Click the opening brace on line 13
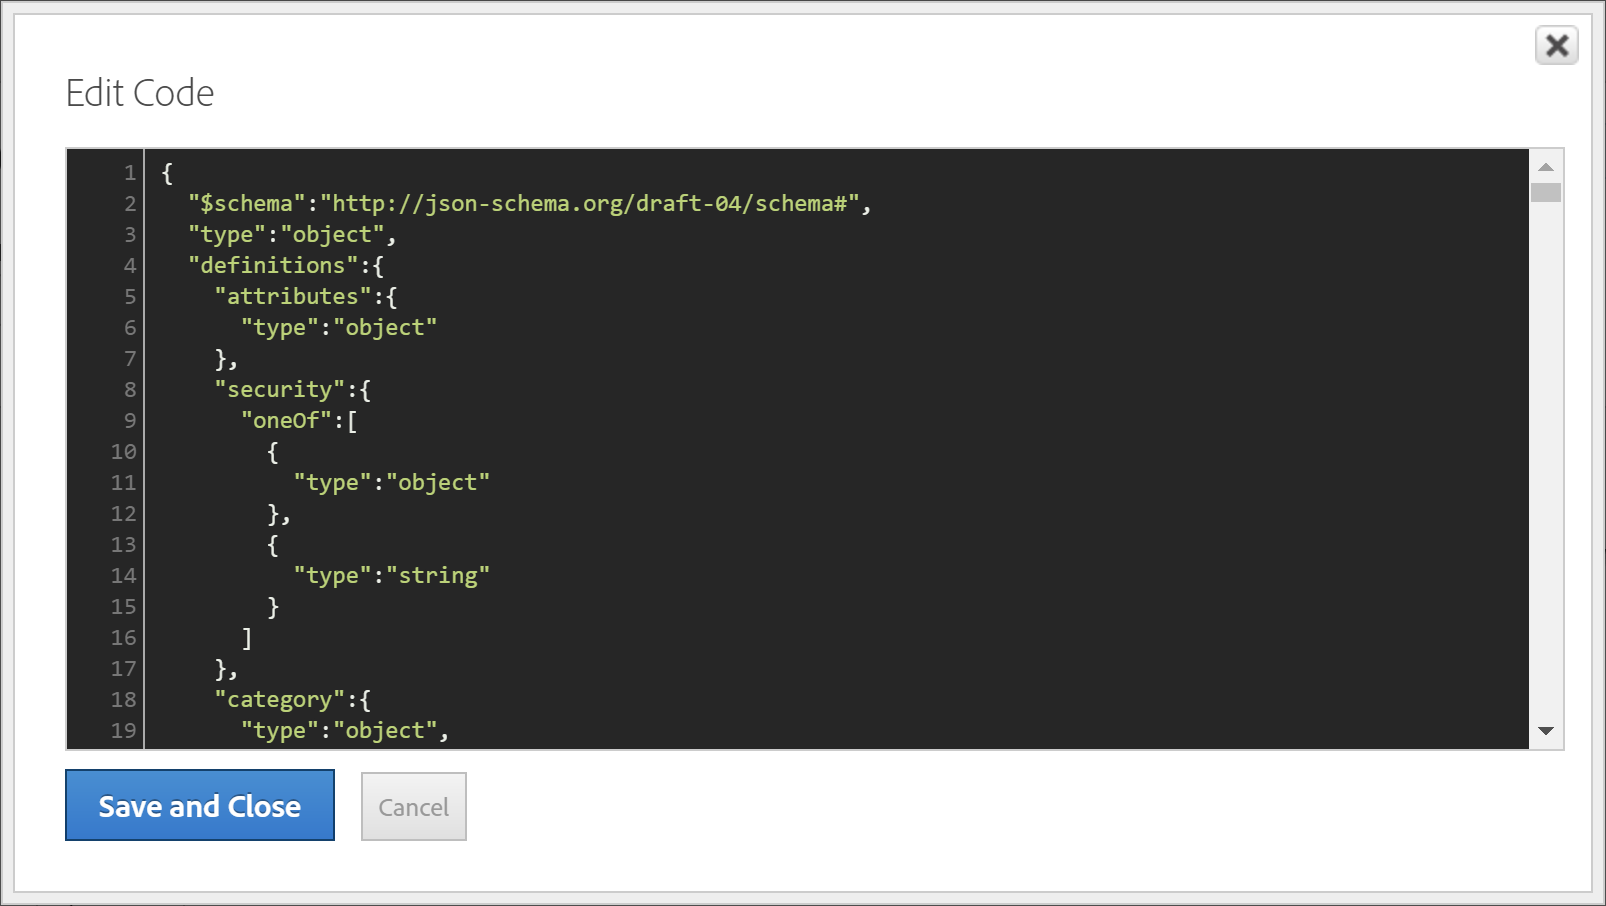1606x906 pixels. [273, 545]
